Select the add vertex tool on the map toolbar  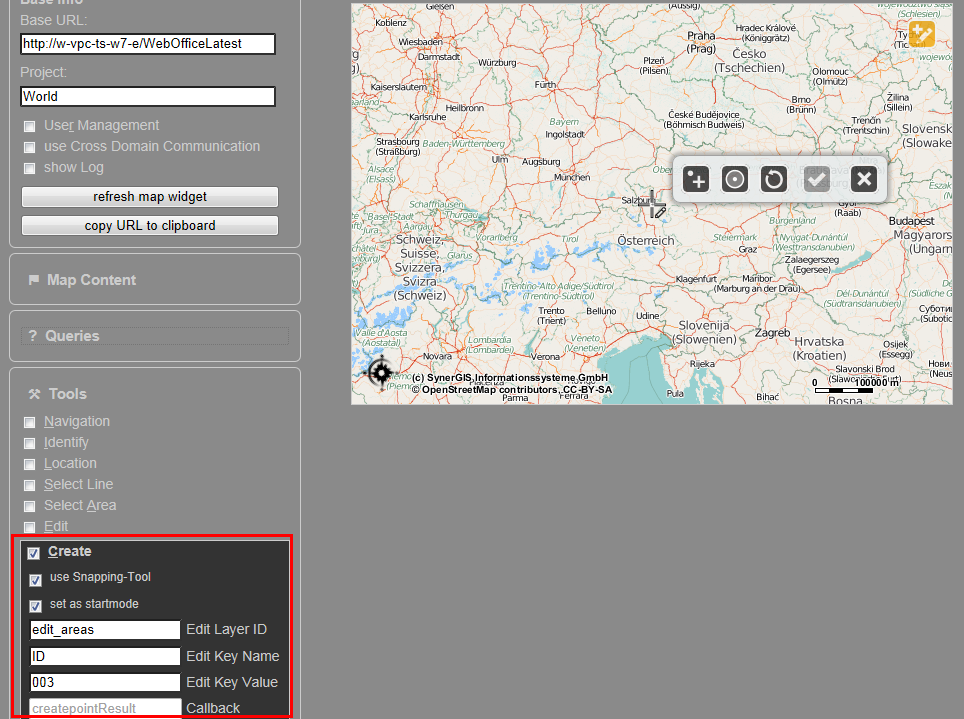click(695, 178)
